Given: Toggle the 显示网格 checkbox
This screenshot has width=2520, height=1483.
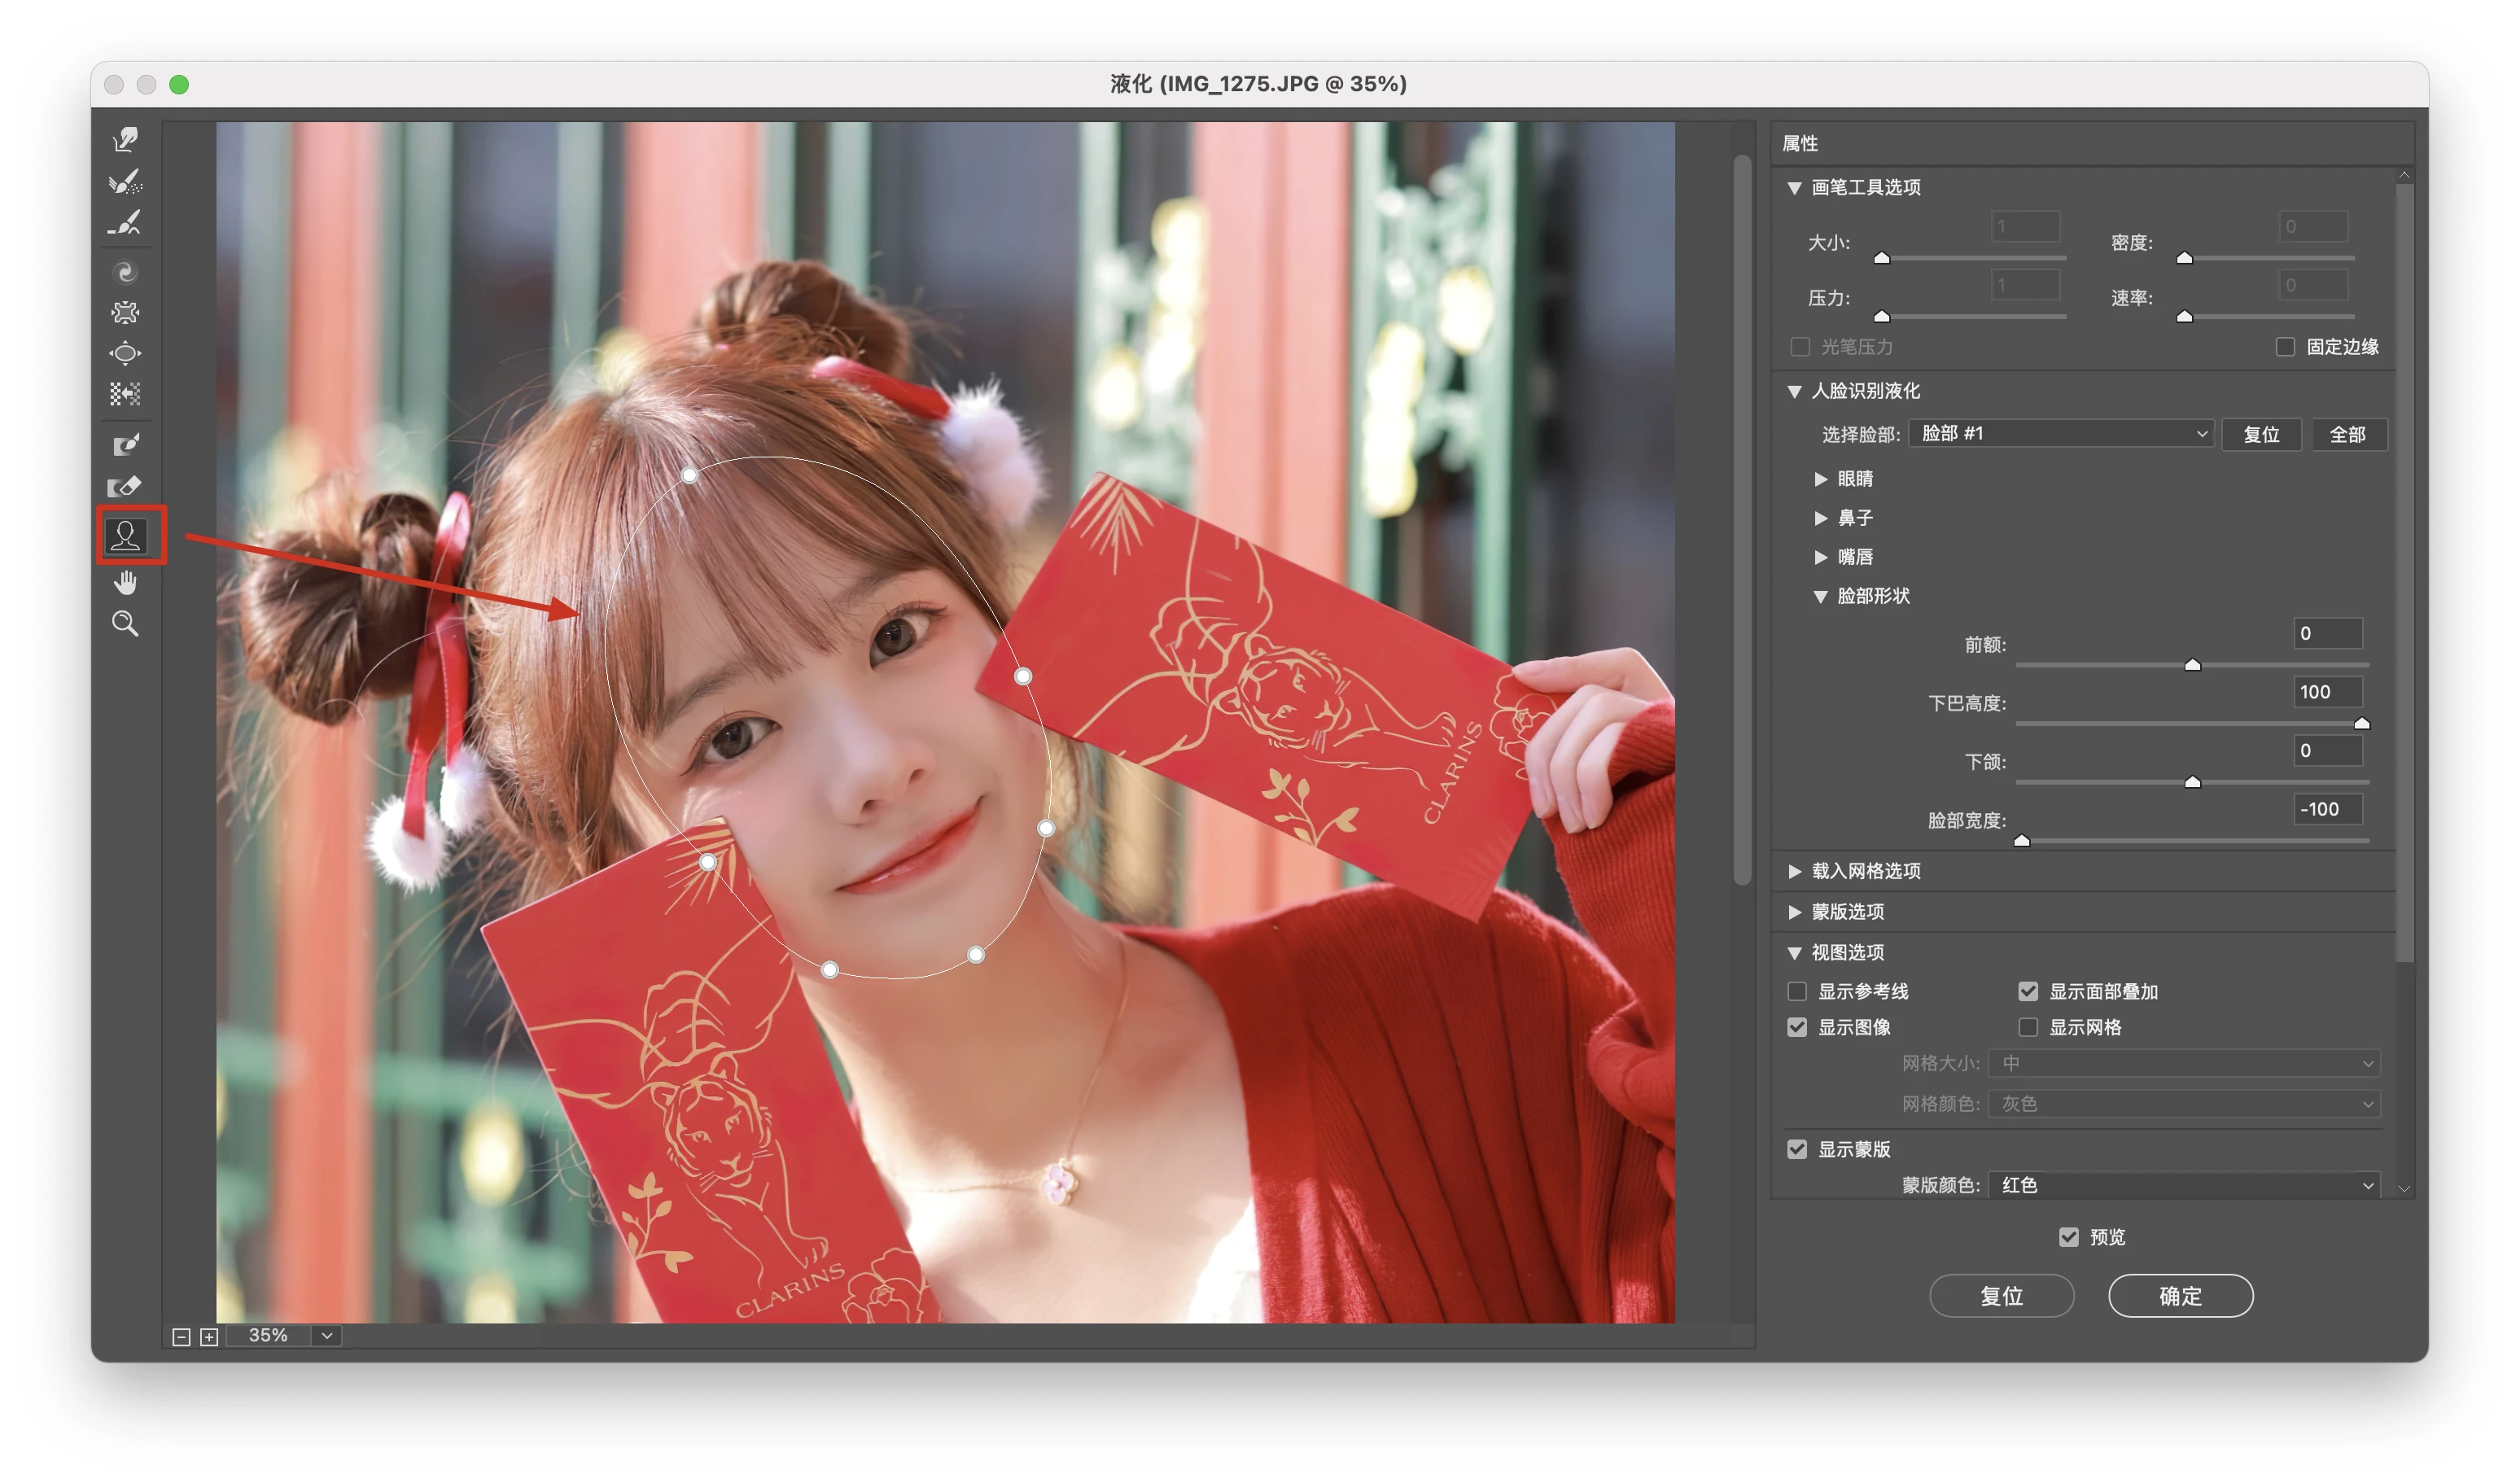Looking at the screenshot, I should [x=2028, y=1028].
